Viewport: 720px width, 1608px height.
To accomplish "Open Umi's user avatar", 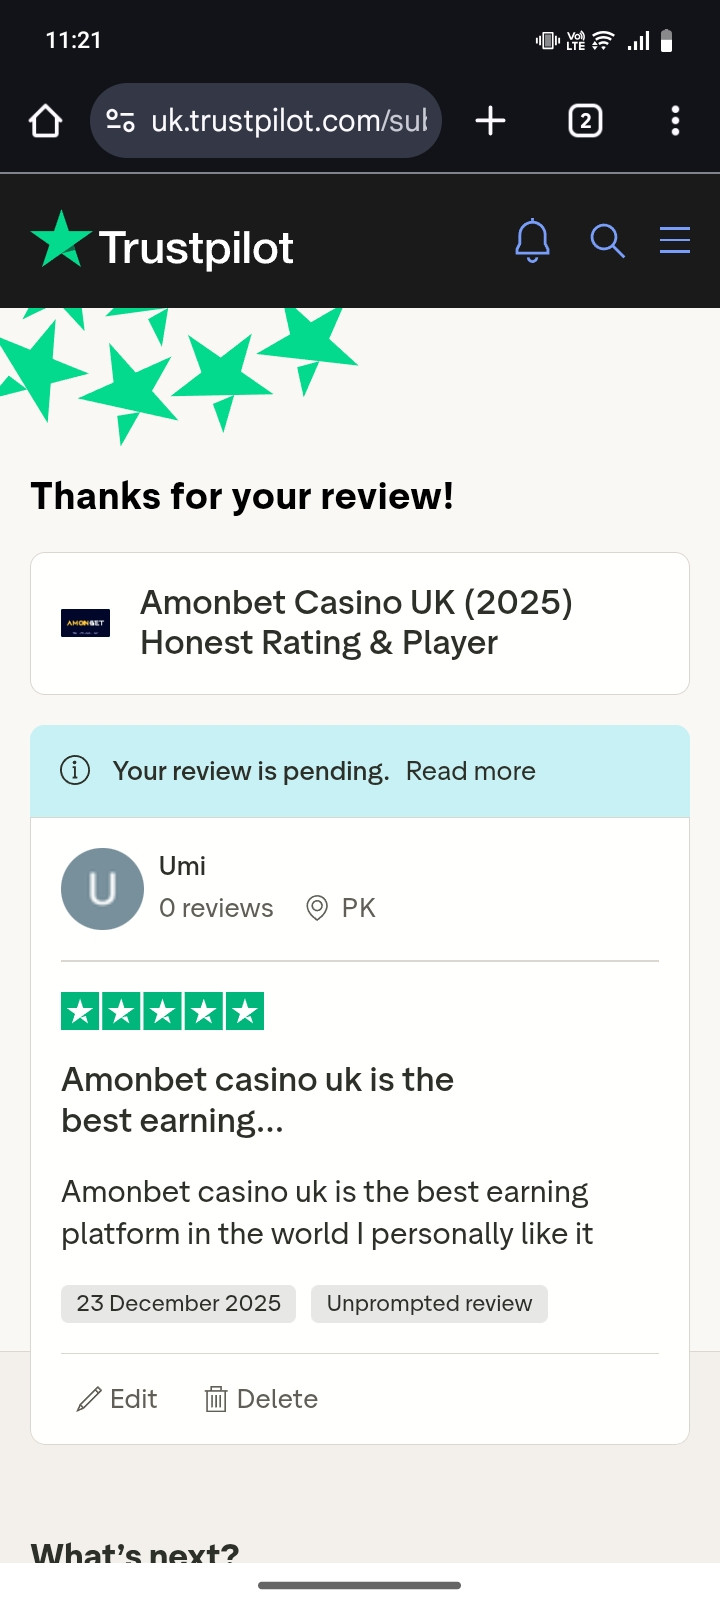I will pyautogui.click(x=102, y=889).
